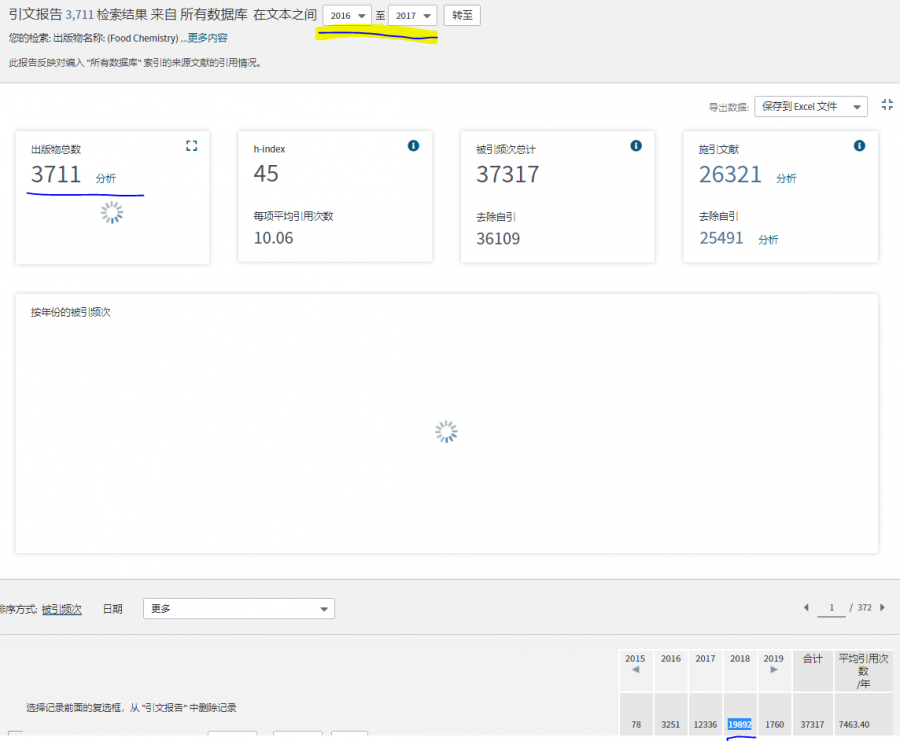Show earlier years with the 2015 arrow
Screen dimensions: 900x741
pos(635,670)
